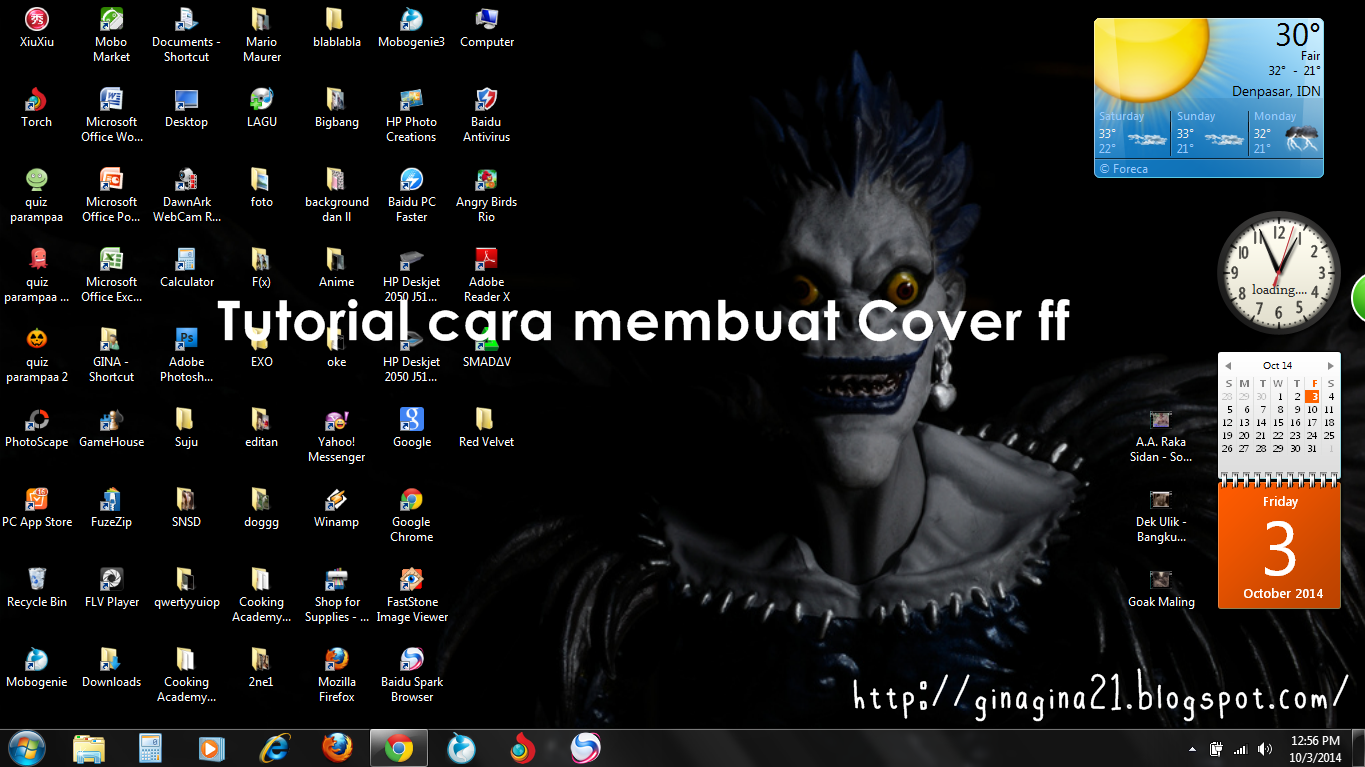Click the GameHouse shortcut
Image resolution: width=1365 pixels, height=767 pixels.
[111, 427]
